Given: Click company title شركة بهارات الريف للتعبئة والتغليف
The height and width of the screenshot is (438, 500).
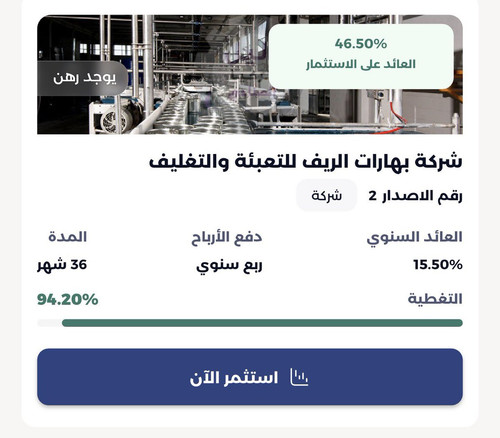Looking at the screenshot, I should pos(306,162).
